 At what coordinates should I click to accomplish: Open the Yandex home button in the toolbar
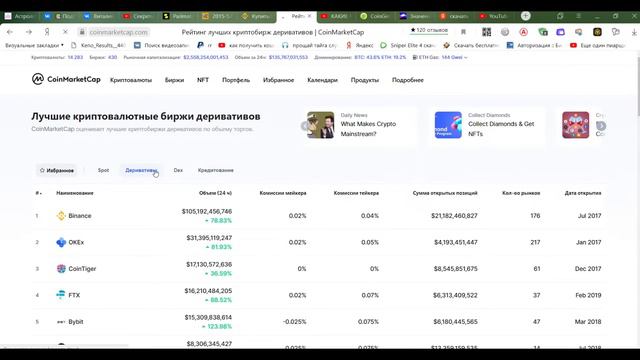pos(47,32)
